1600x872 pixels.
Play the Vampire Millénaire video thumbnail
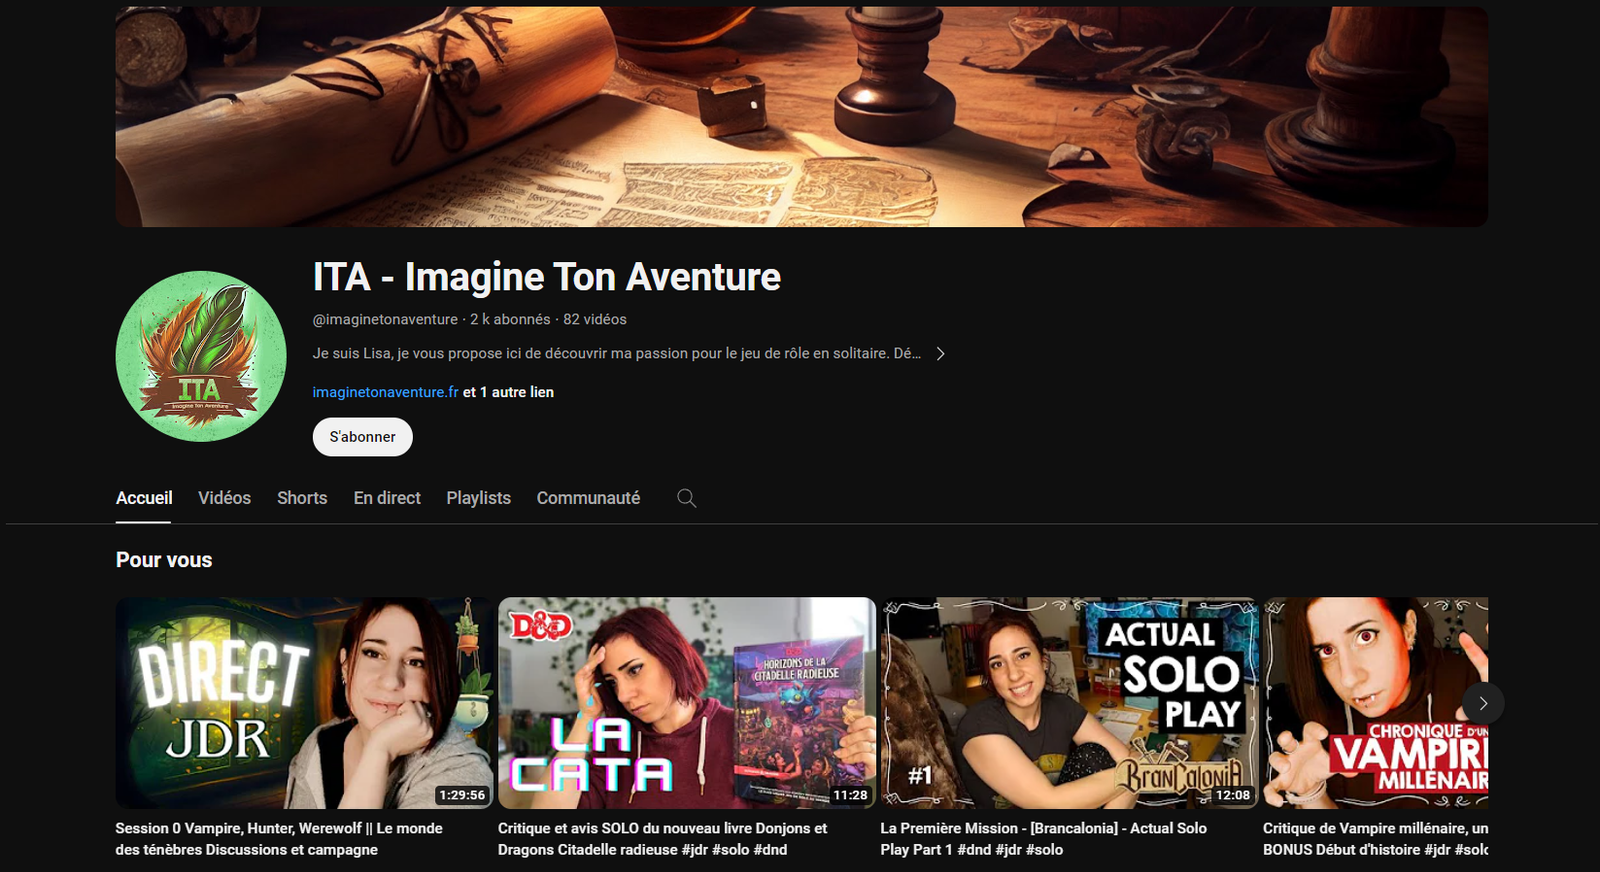click(1376, 703)
